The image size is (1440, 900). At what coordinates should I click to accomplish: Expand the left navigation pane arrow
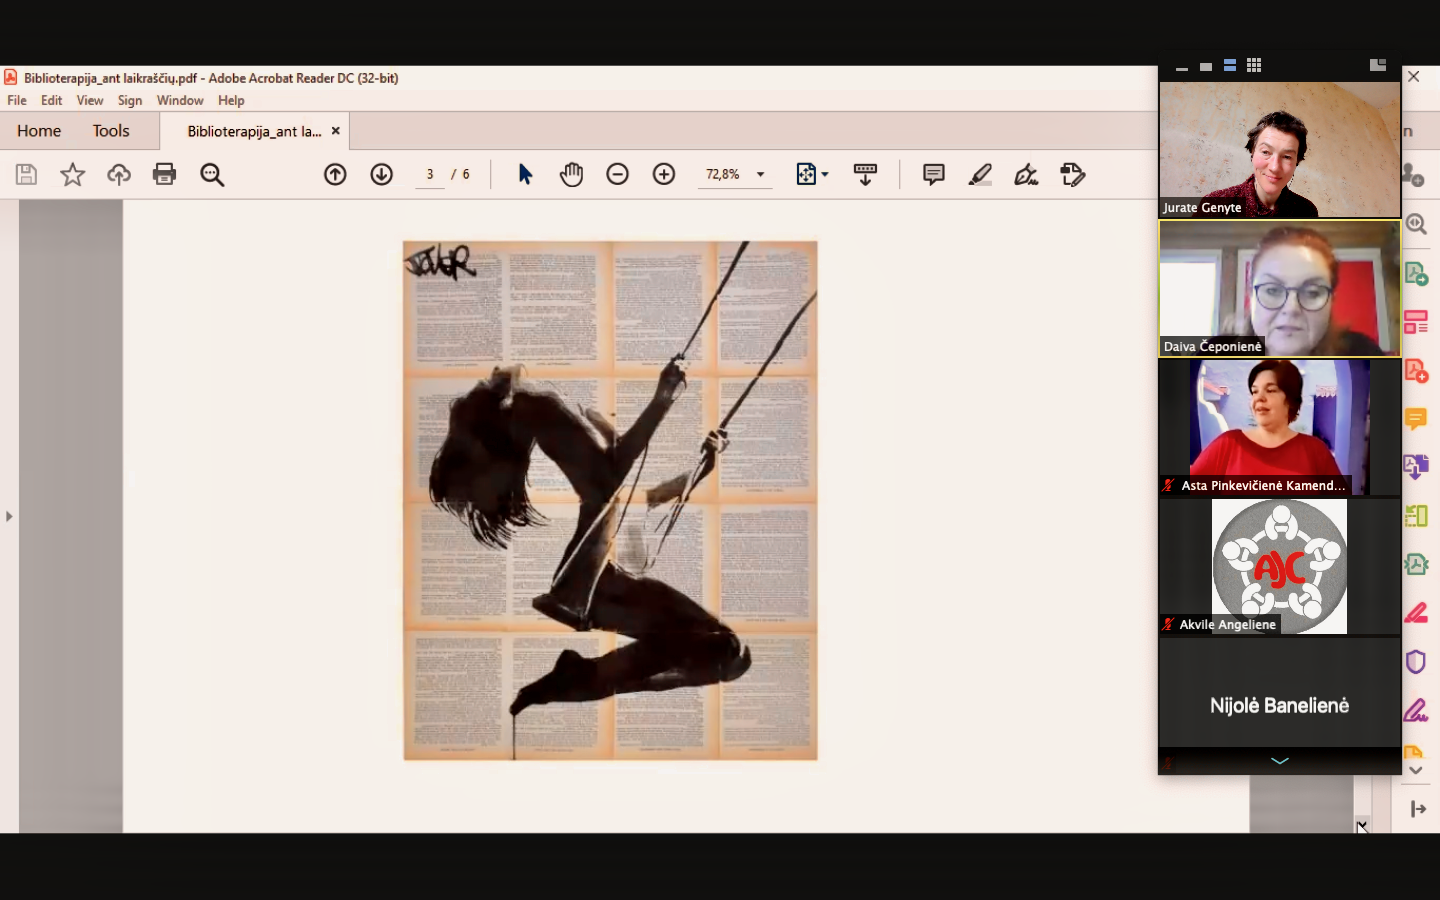9,517
